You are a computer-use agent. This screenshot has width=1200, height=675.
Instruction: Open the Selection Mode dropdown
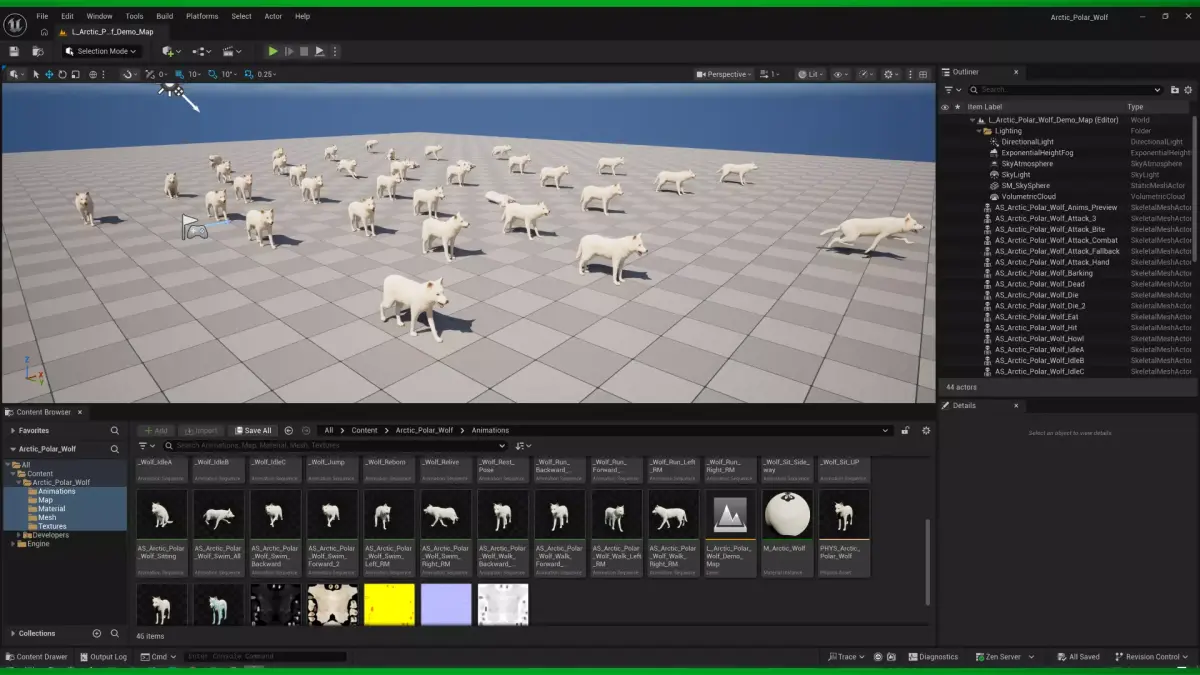(101, 51)
